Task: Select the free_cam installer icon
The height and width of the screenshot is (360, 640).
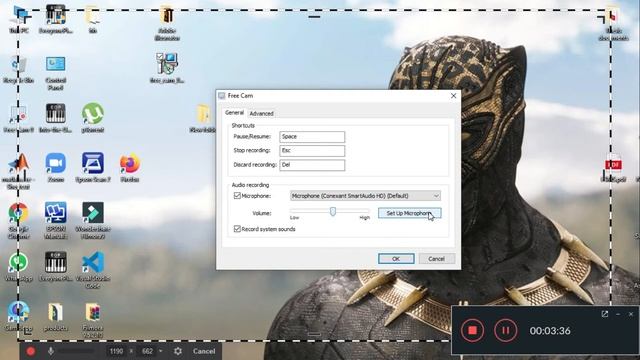Action: (167, 67)
